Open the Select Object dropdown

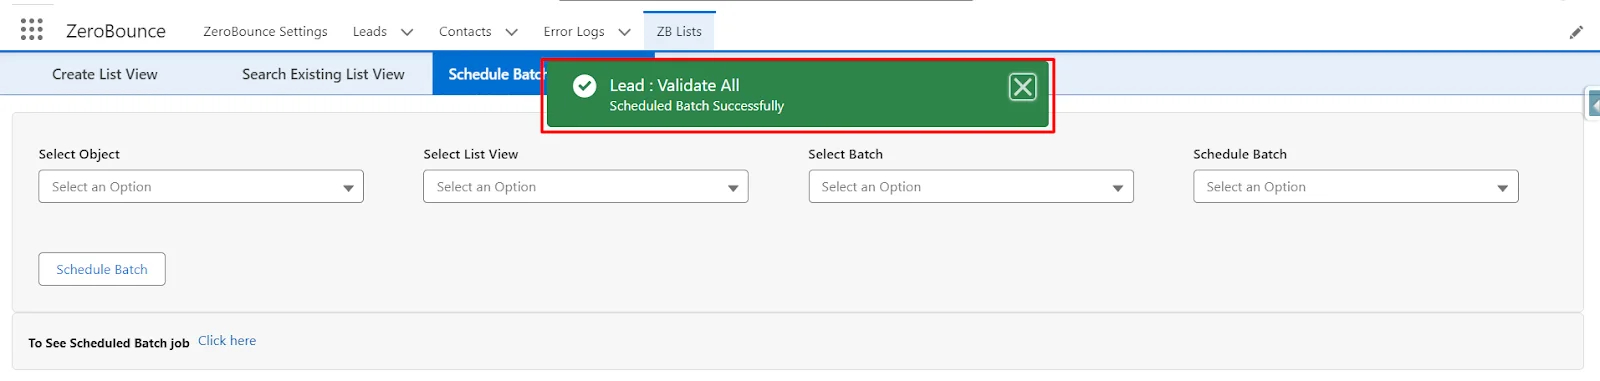[x=201, y=186]
